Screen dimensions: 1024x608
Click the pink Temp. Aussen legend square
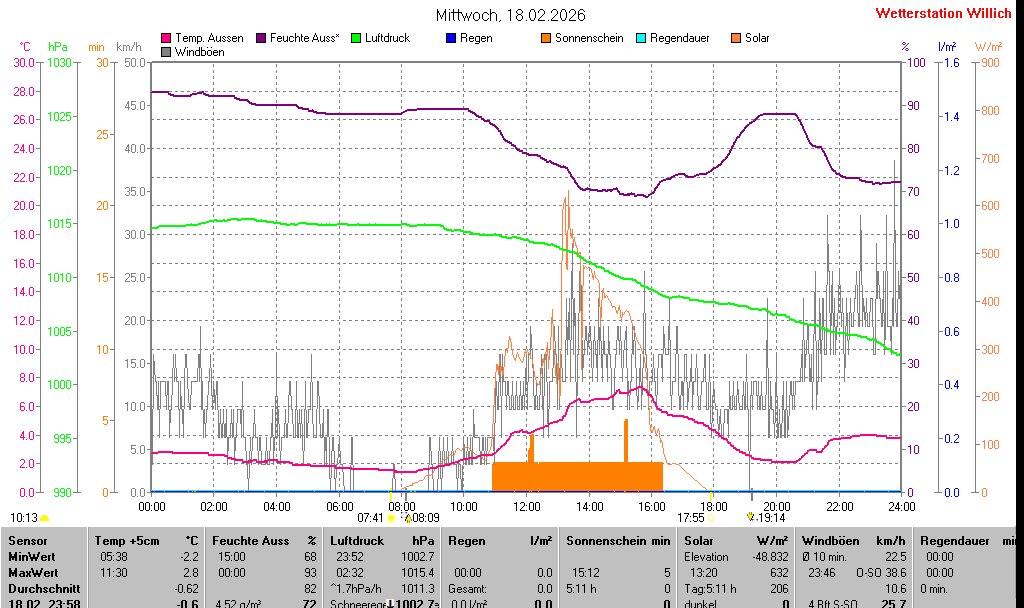coord(167,38)
